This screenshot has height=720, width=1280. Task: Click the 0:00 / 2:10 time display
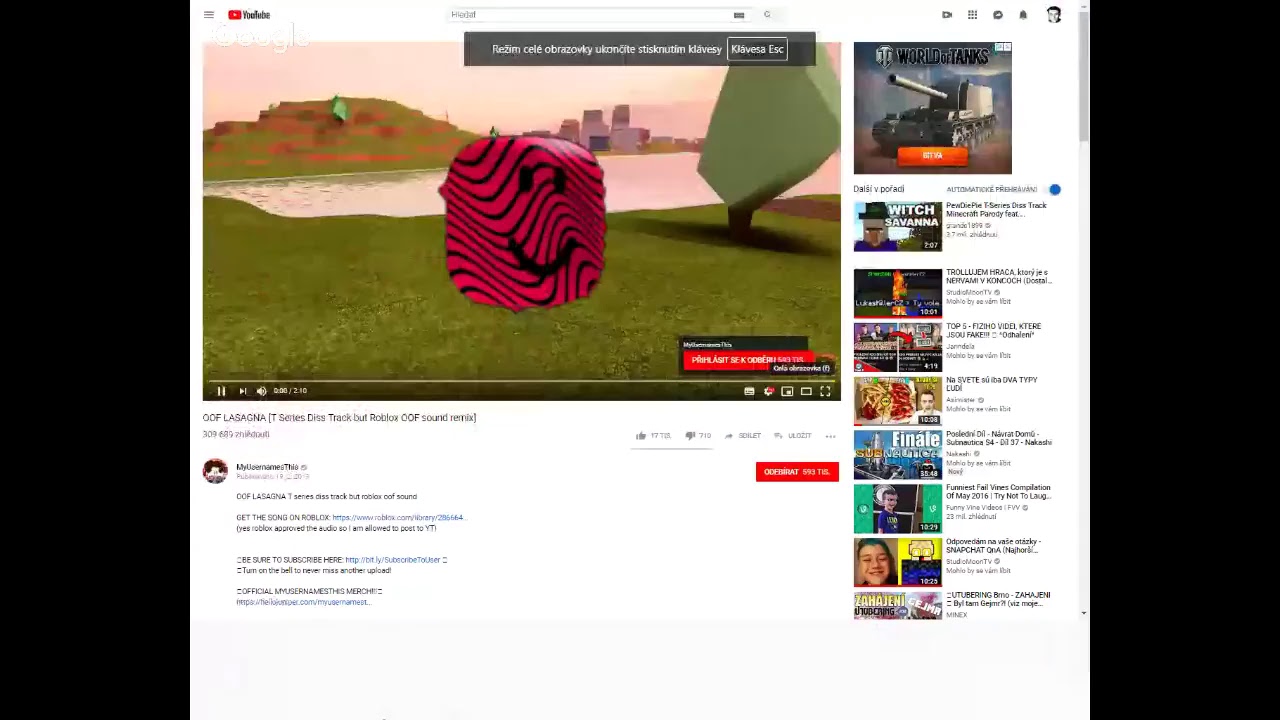pyautogui.click(x=290, y=391)
